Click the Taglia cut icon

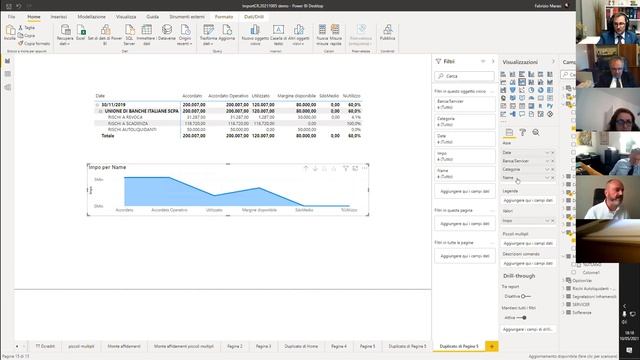pos(21,28)
